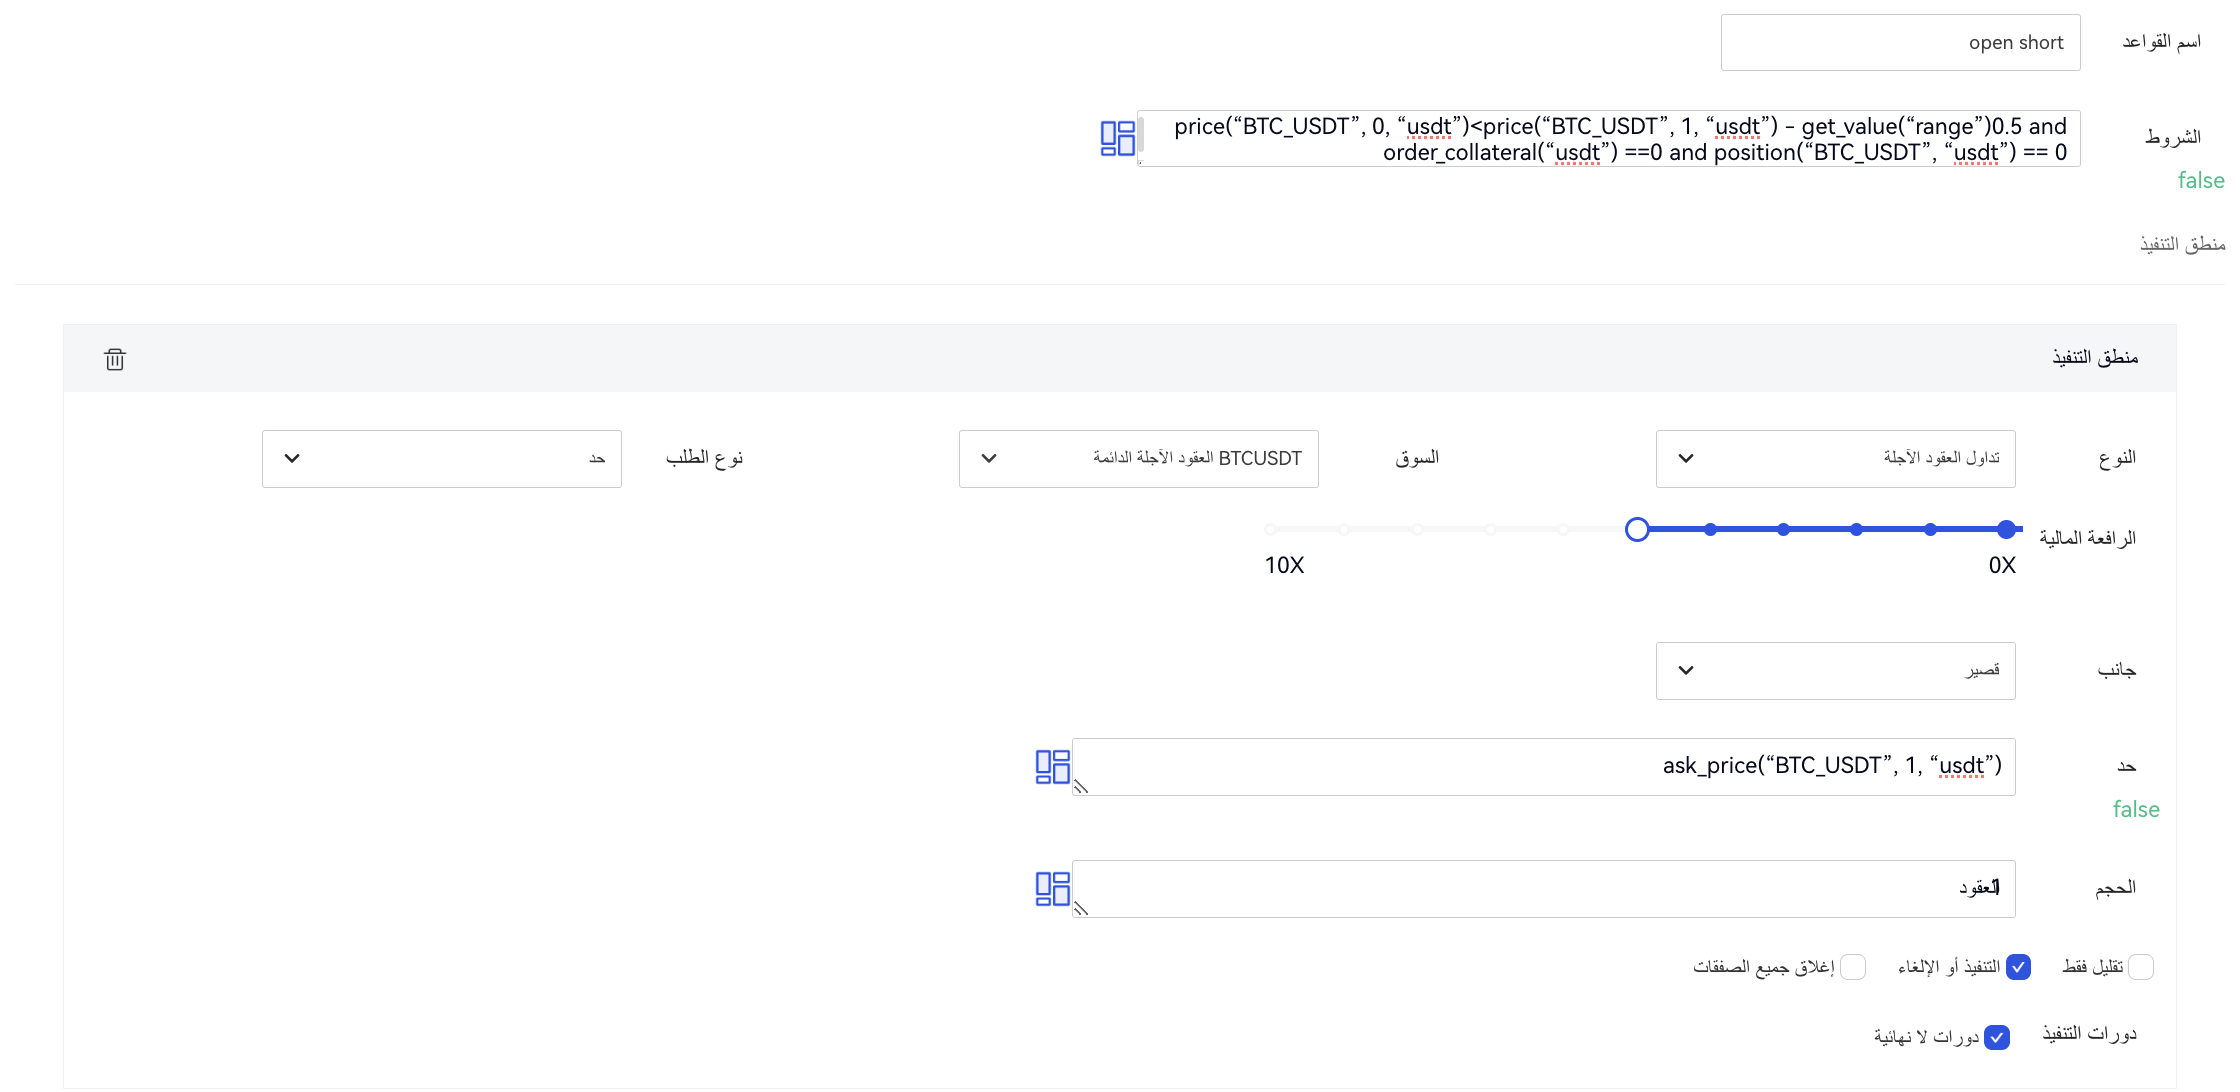The image size is (2240, 1092).
Task: Delete the execution logic block with trash icon
Action: tap(115, 359)
